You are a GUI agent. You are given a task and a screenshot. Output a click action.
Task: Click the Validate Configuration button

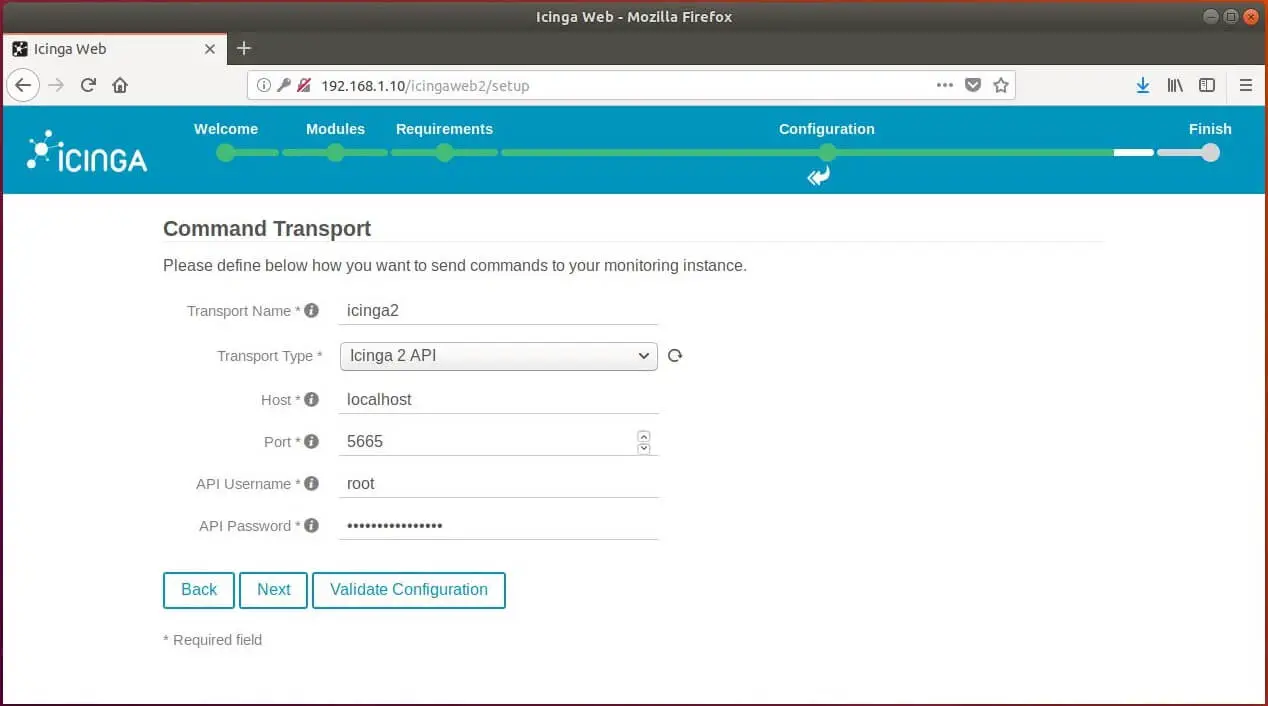point(409,590)
